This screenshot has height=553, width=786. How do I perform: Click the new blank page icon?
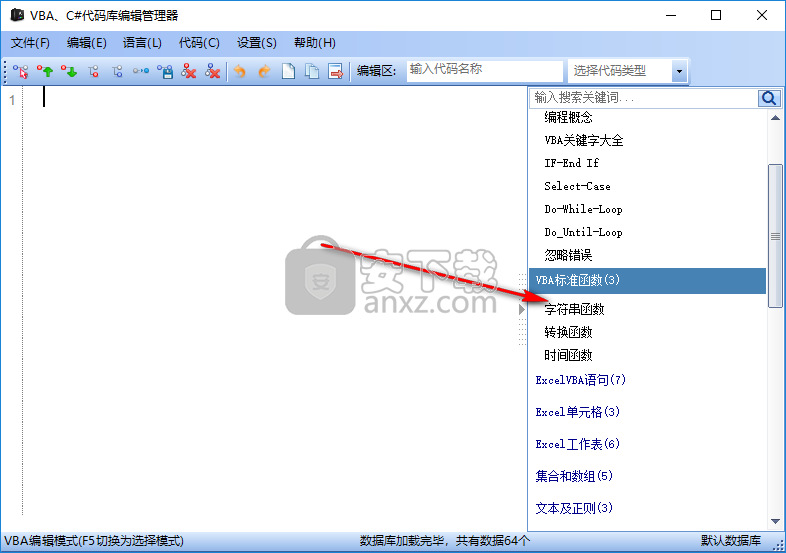(288, 72)
